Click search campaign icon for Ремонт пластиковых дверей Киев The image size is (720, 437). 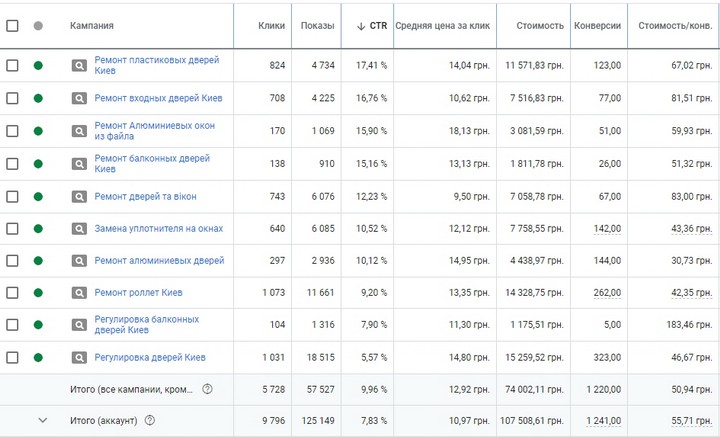(79, 66)
